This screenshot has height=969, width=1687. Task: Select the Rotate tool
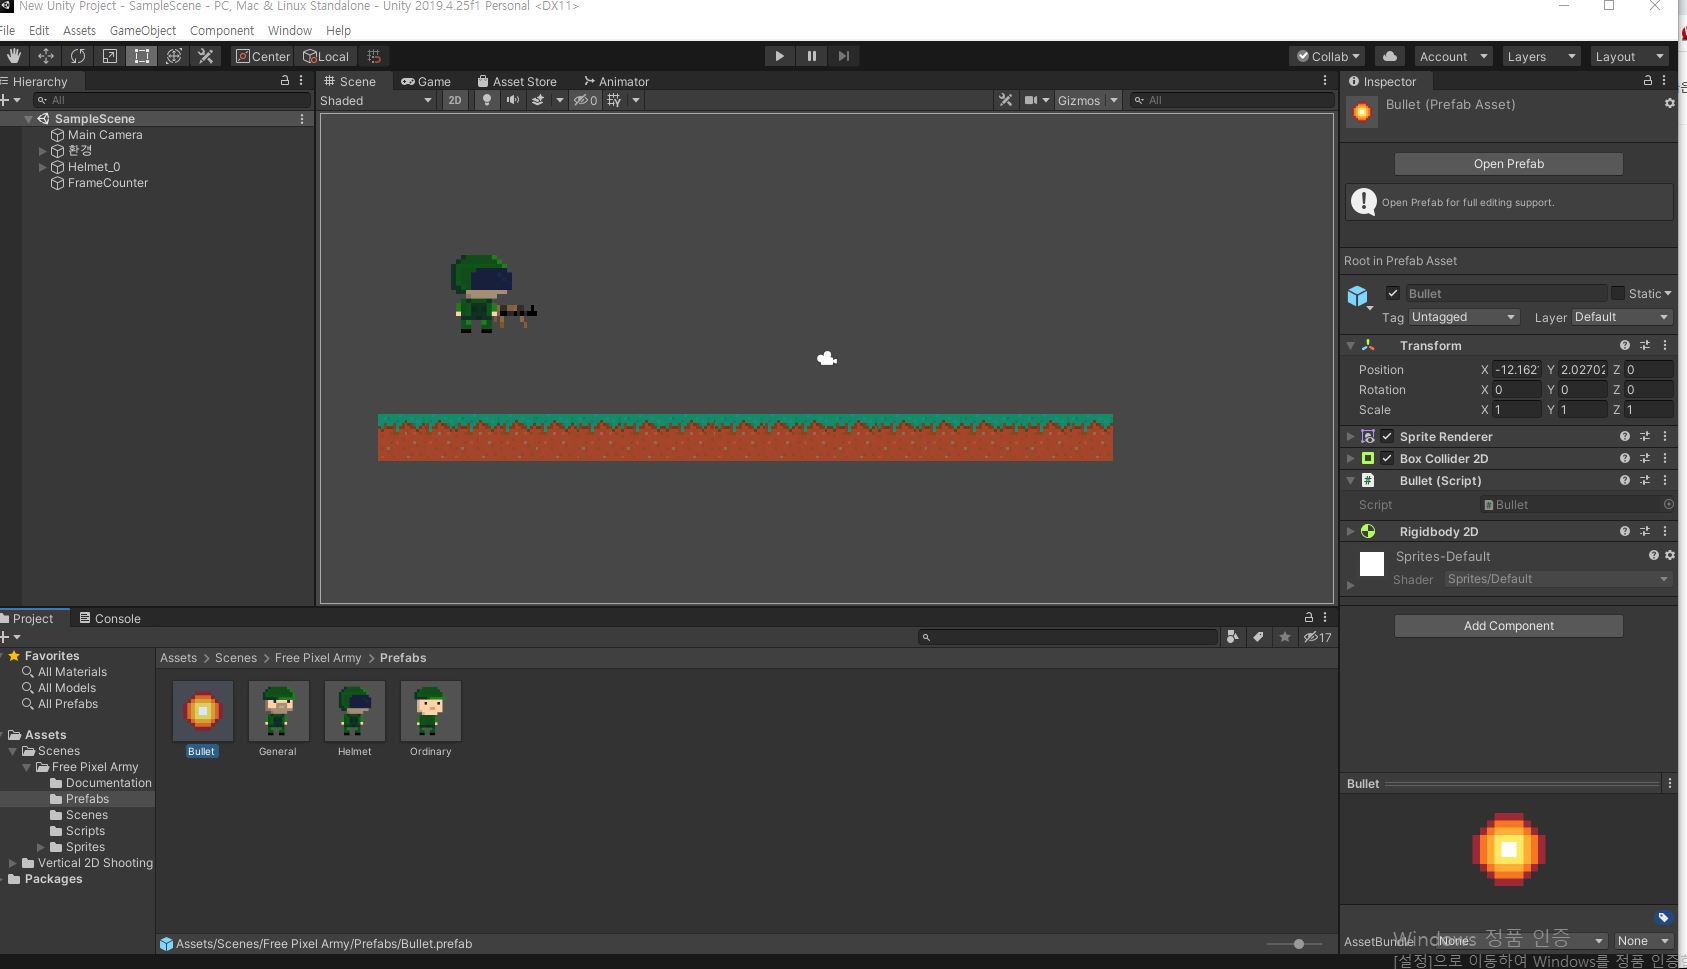(78, 56)
